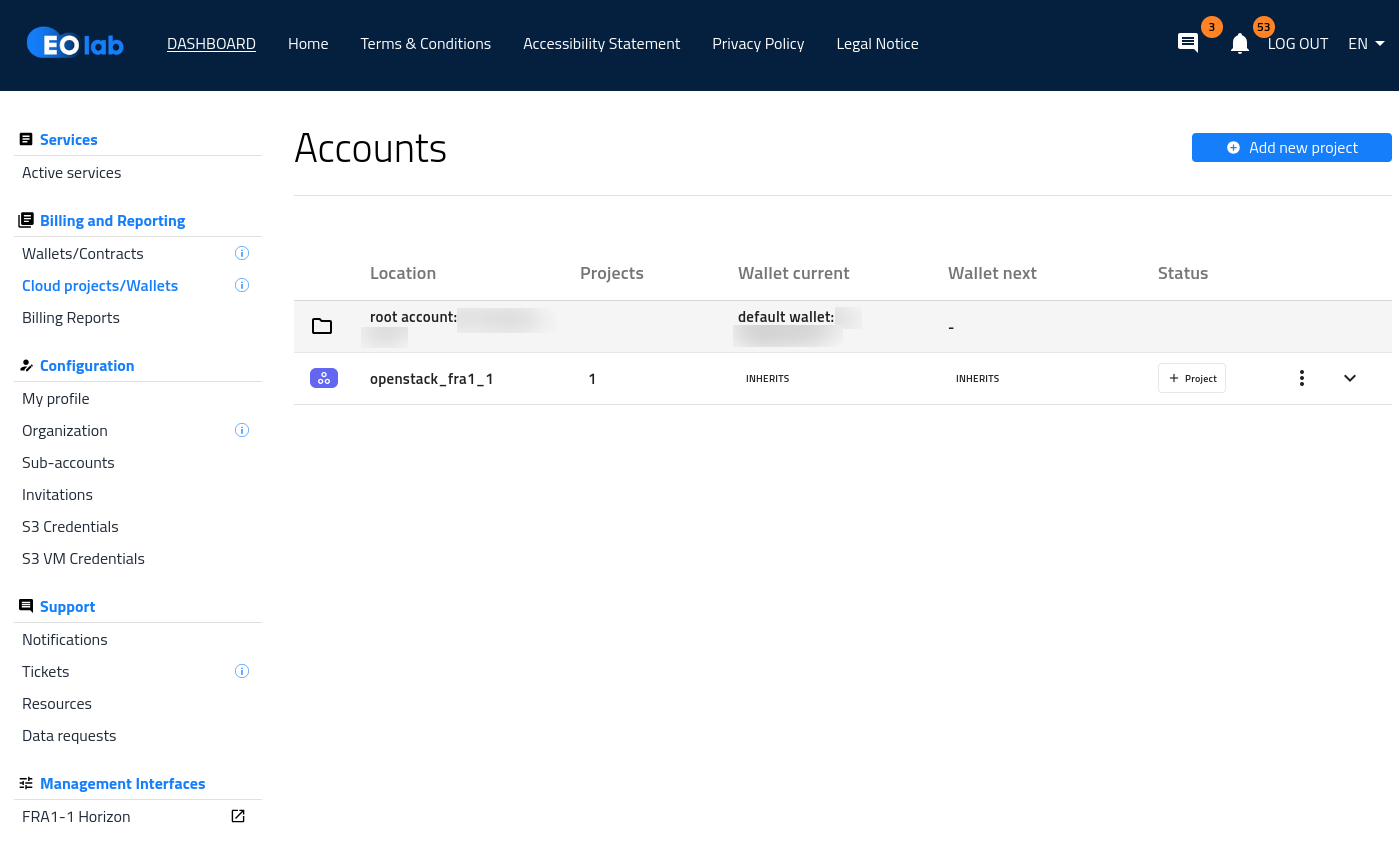This screenshot has width=1399, height=853.
Task: Click the external link icon for FRA1-1 Horizon
Action: click(238, 817)
